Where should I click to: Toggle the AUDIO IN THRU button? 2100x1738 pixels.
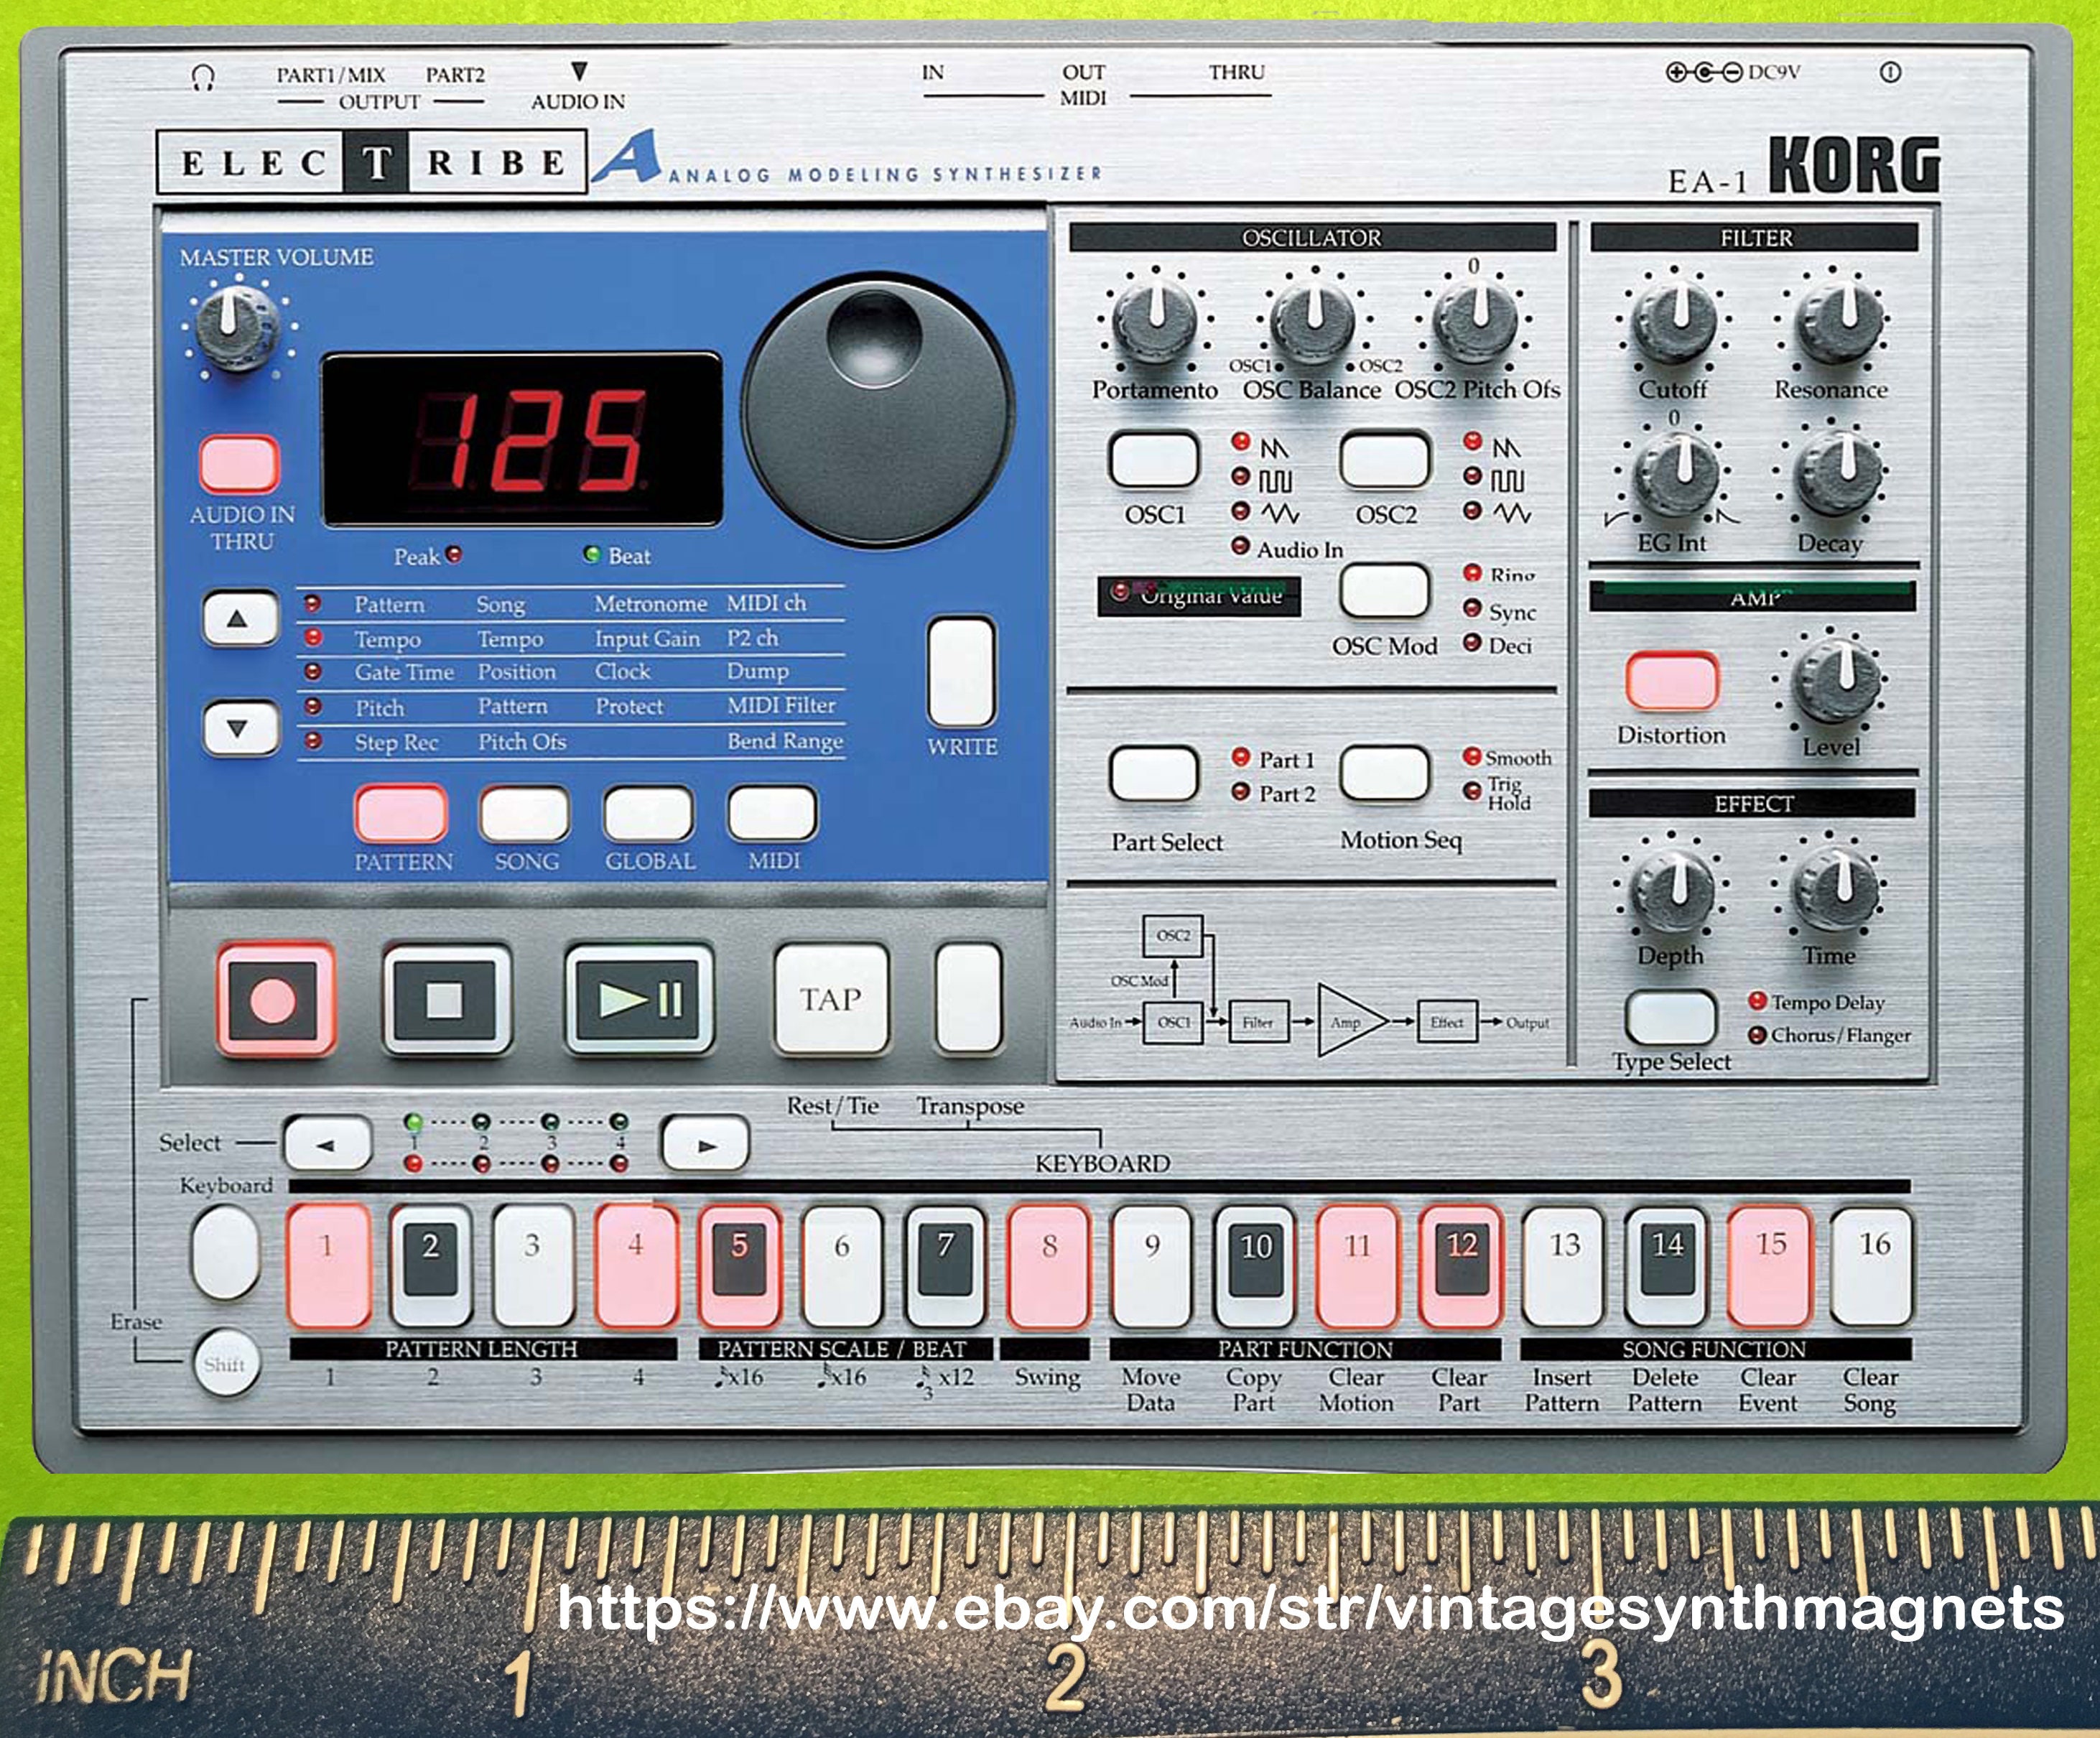(239, 463)
